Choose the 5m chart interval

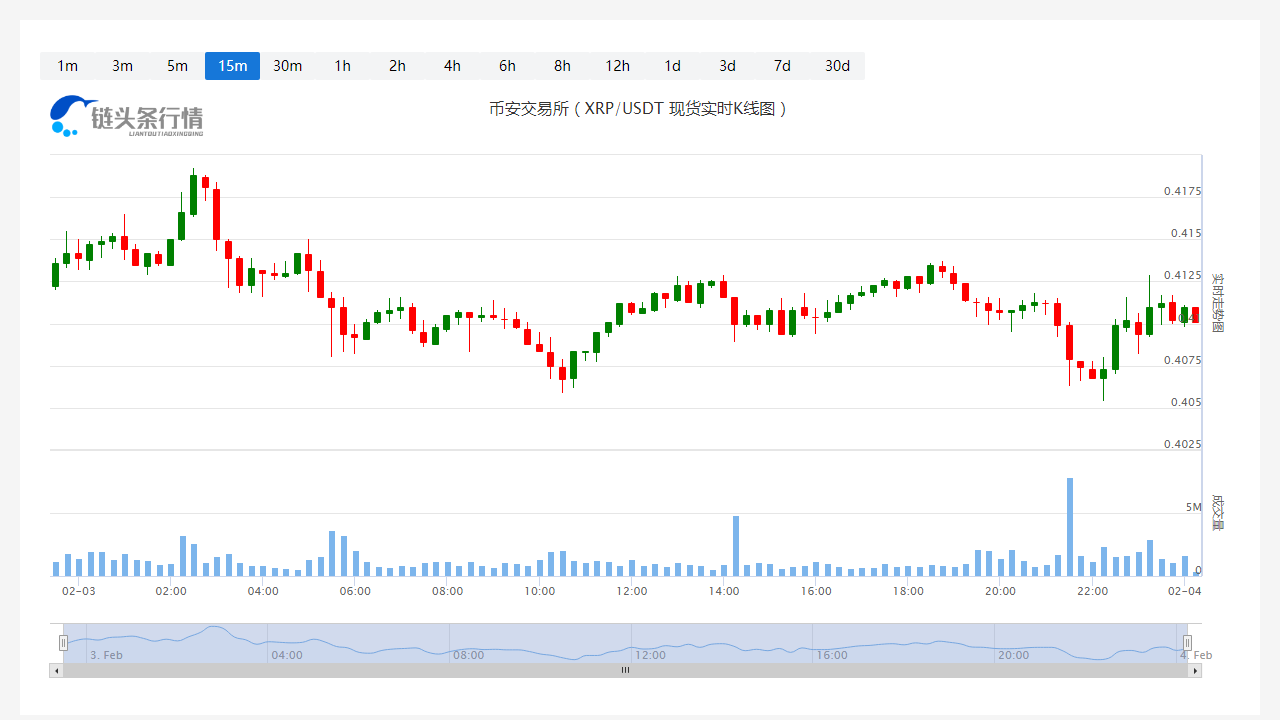tap(177, 66)
